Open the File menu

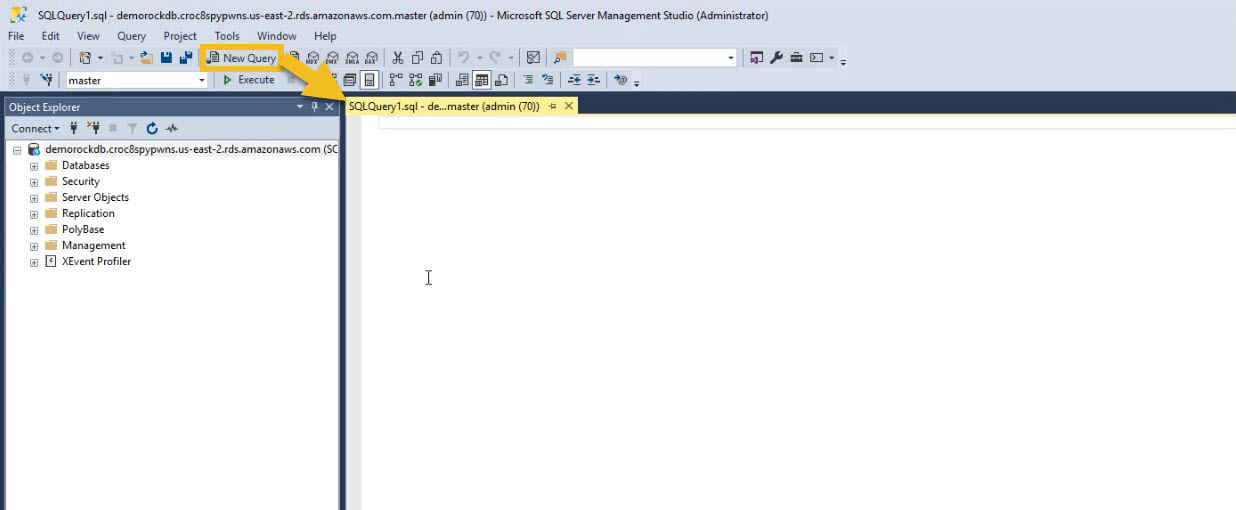point(16,36)
